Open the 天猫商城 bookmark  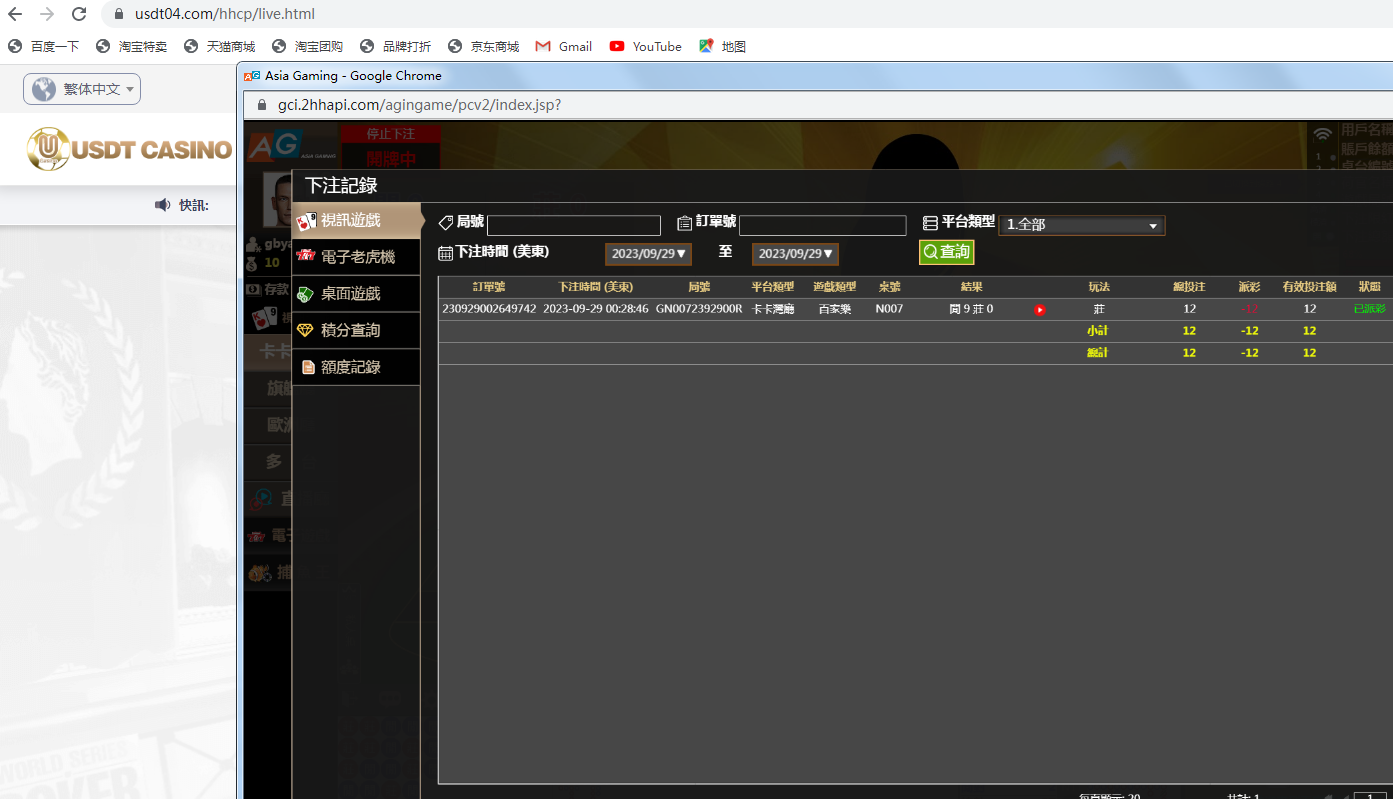tap(220, 46)
